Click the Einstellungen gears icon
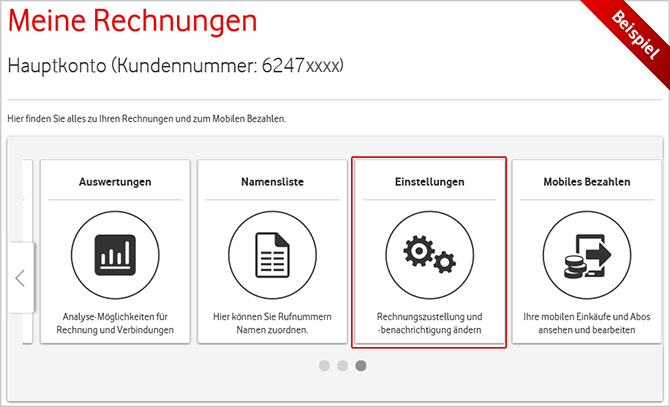 (x=429, y=255)
